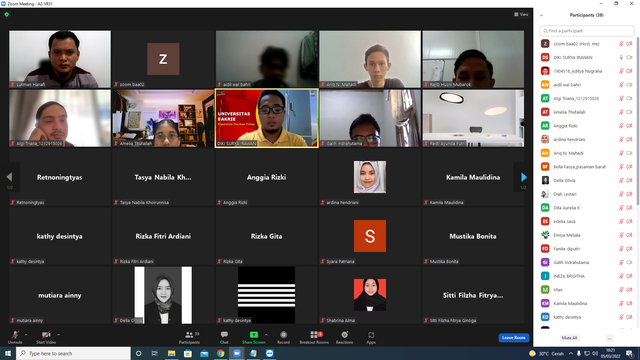The height and width of the screenshot is (360, 640).
Task: Click Start Video camera button
Action: pos(46,337)
